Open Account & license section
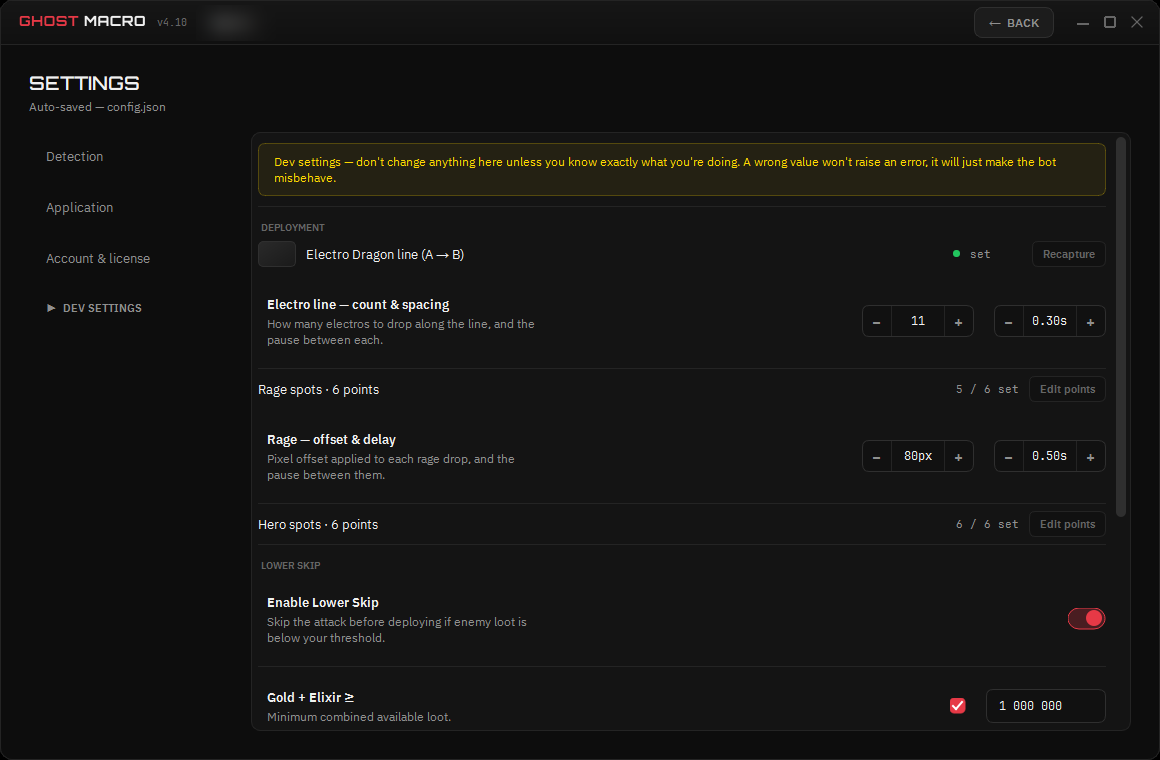 (x=98, y=259)
